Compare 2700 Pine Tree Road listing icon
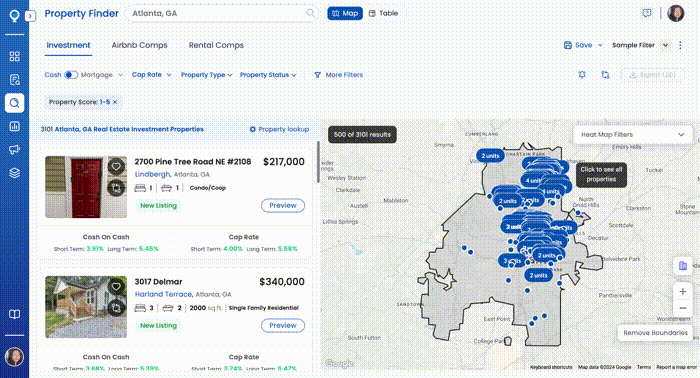700x378 pixels. pos(116,188)
